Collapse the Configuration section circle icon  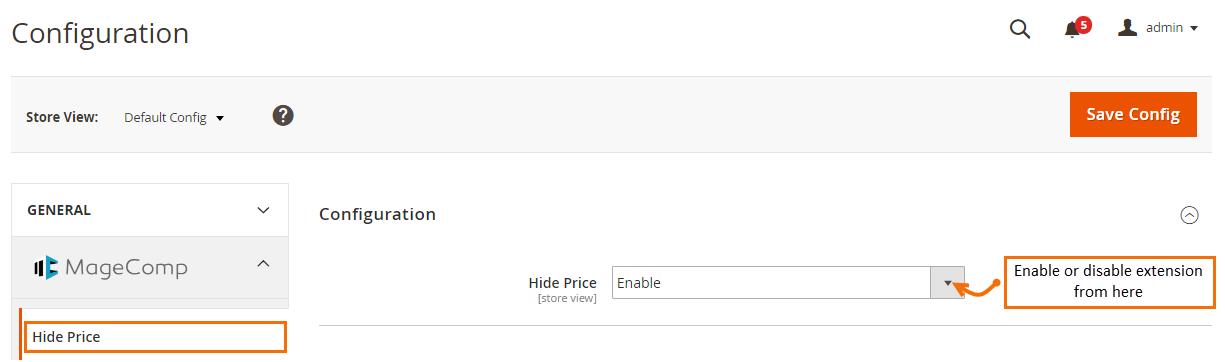pyautogui.click(x=1189, y=214)
